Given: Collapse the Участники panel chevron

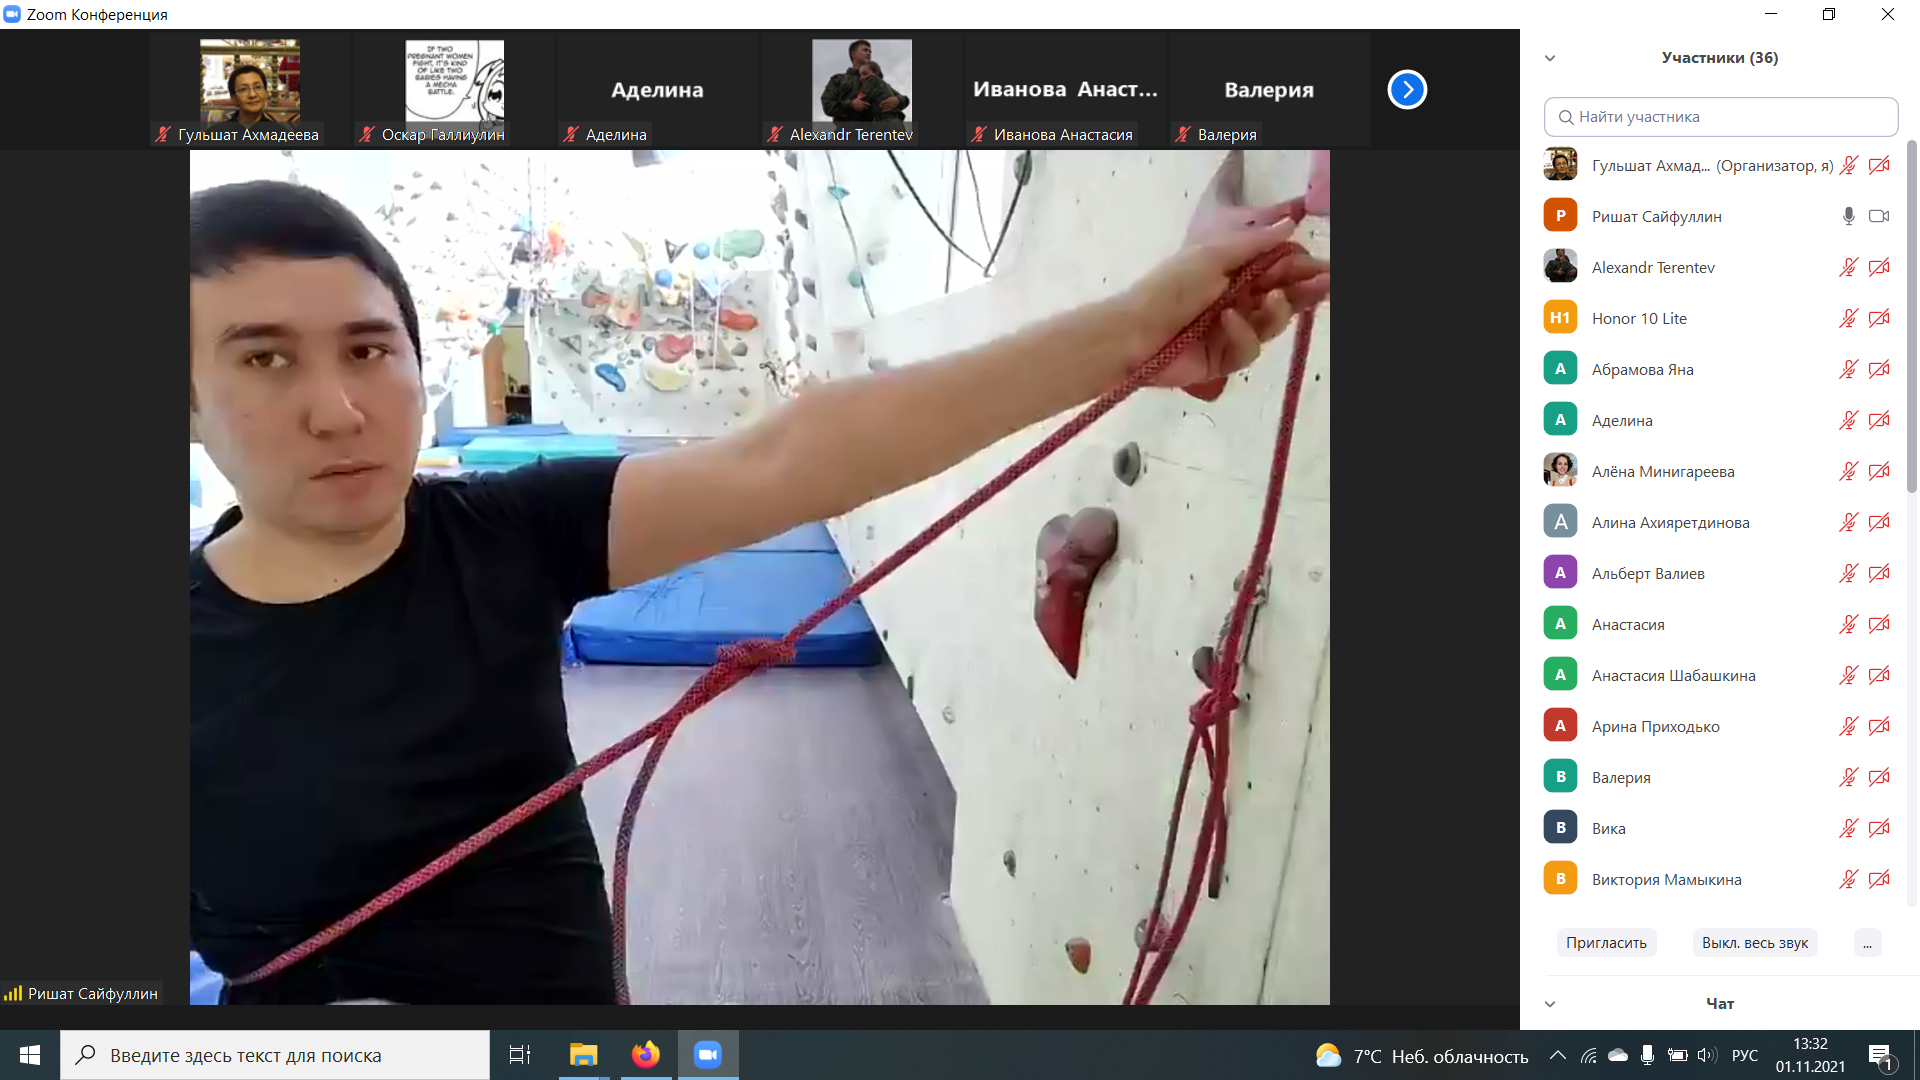Looking at the screenshot, I should click(1550, 58).
